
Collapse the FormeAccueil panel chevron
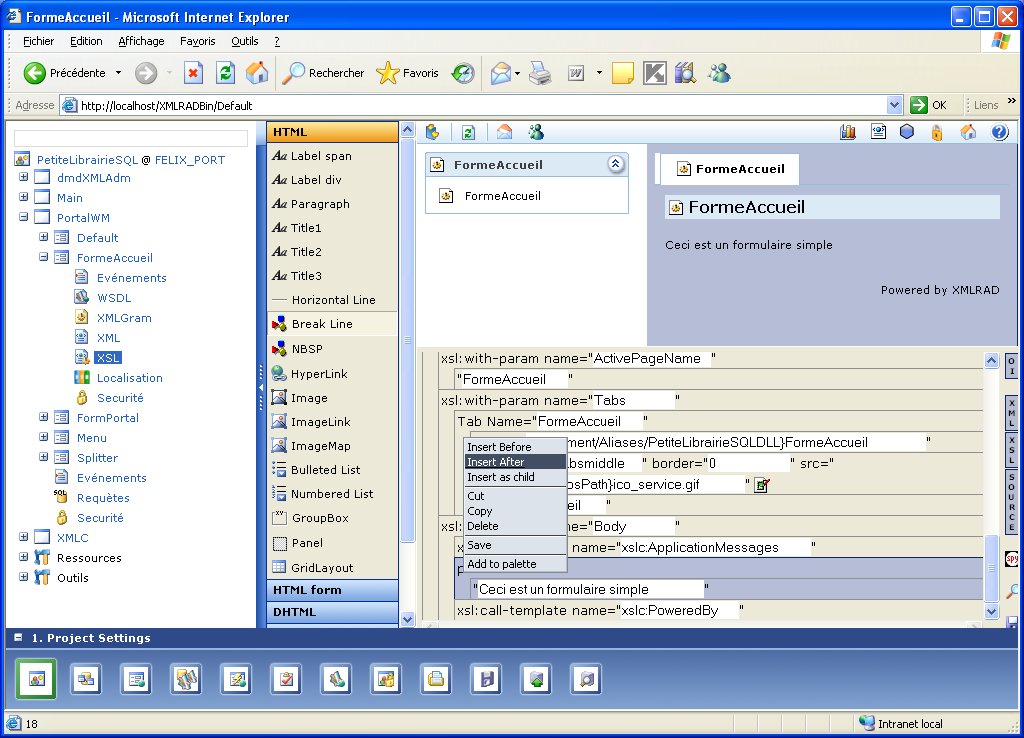point(615,165)
